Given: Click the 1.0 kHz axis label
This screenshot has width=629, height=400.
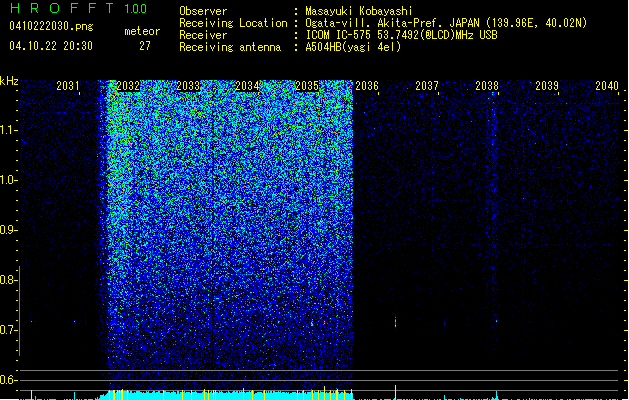Looking at the screenshot, I should pyautogui.click(x=7, y=180).
